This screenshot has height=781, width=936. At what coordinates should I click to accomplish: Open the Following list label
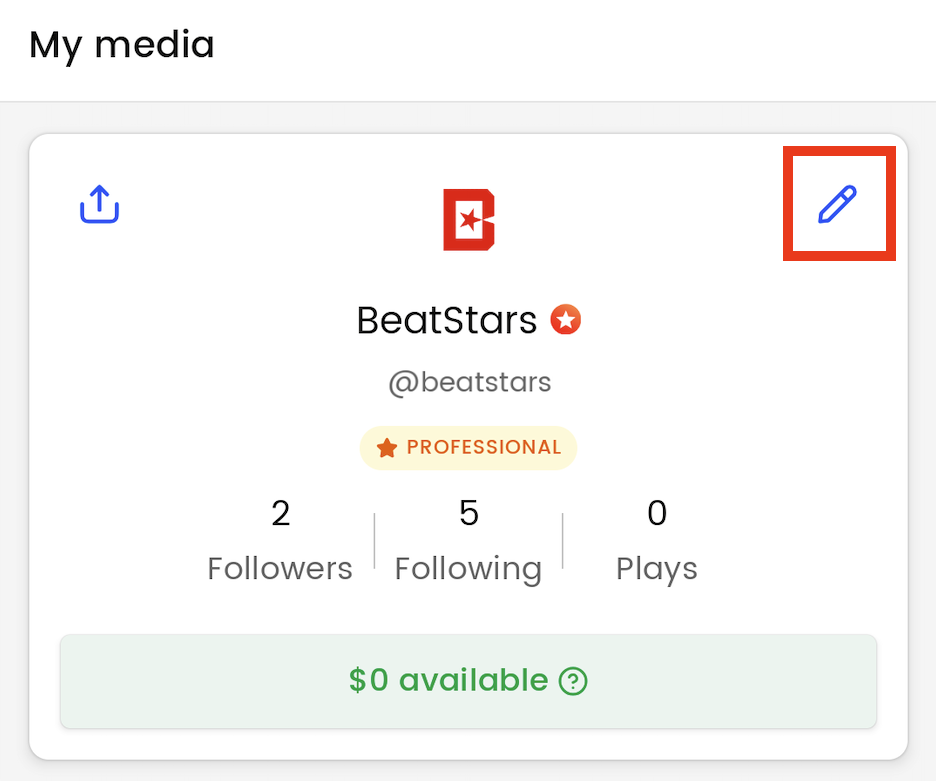click(468, 568)
